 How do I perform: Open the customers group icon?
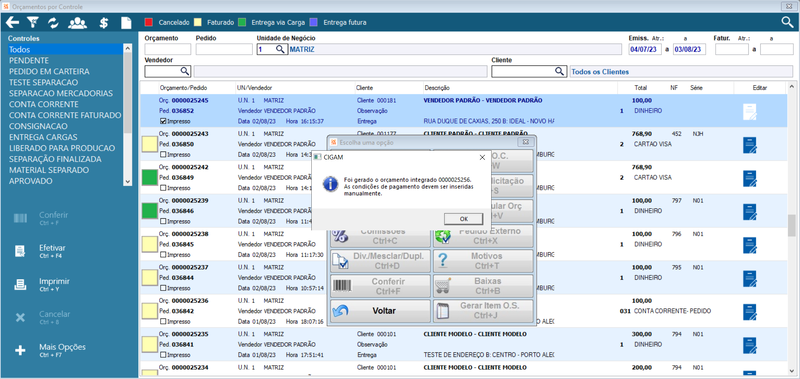click(77, 22)
